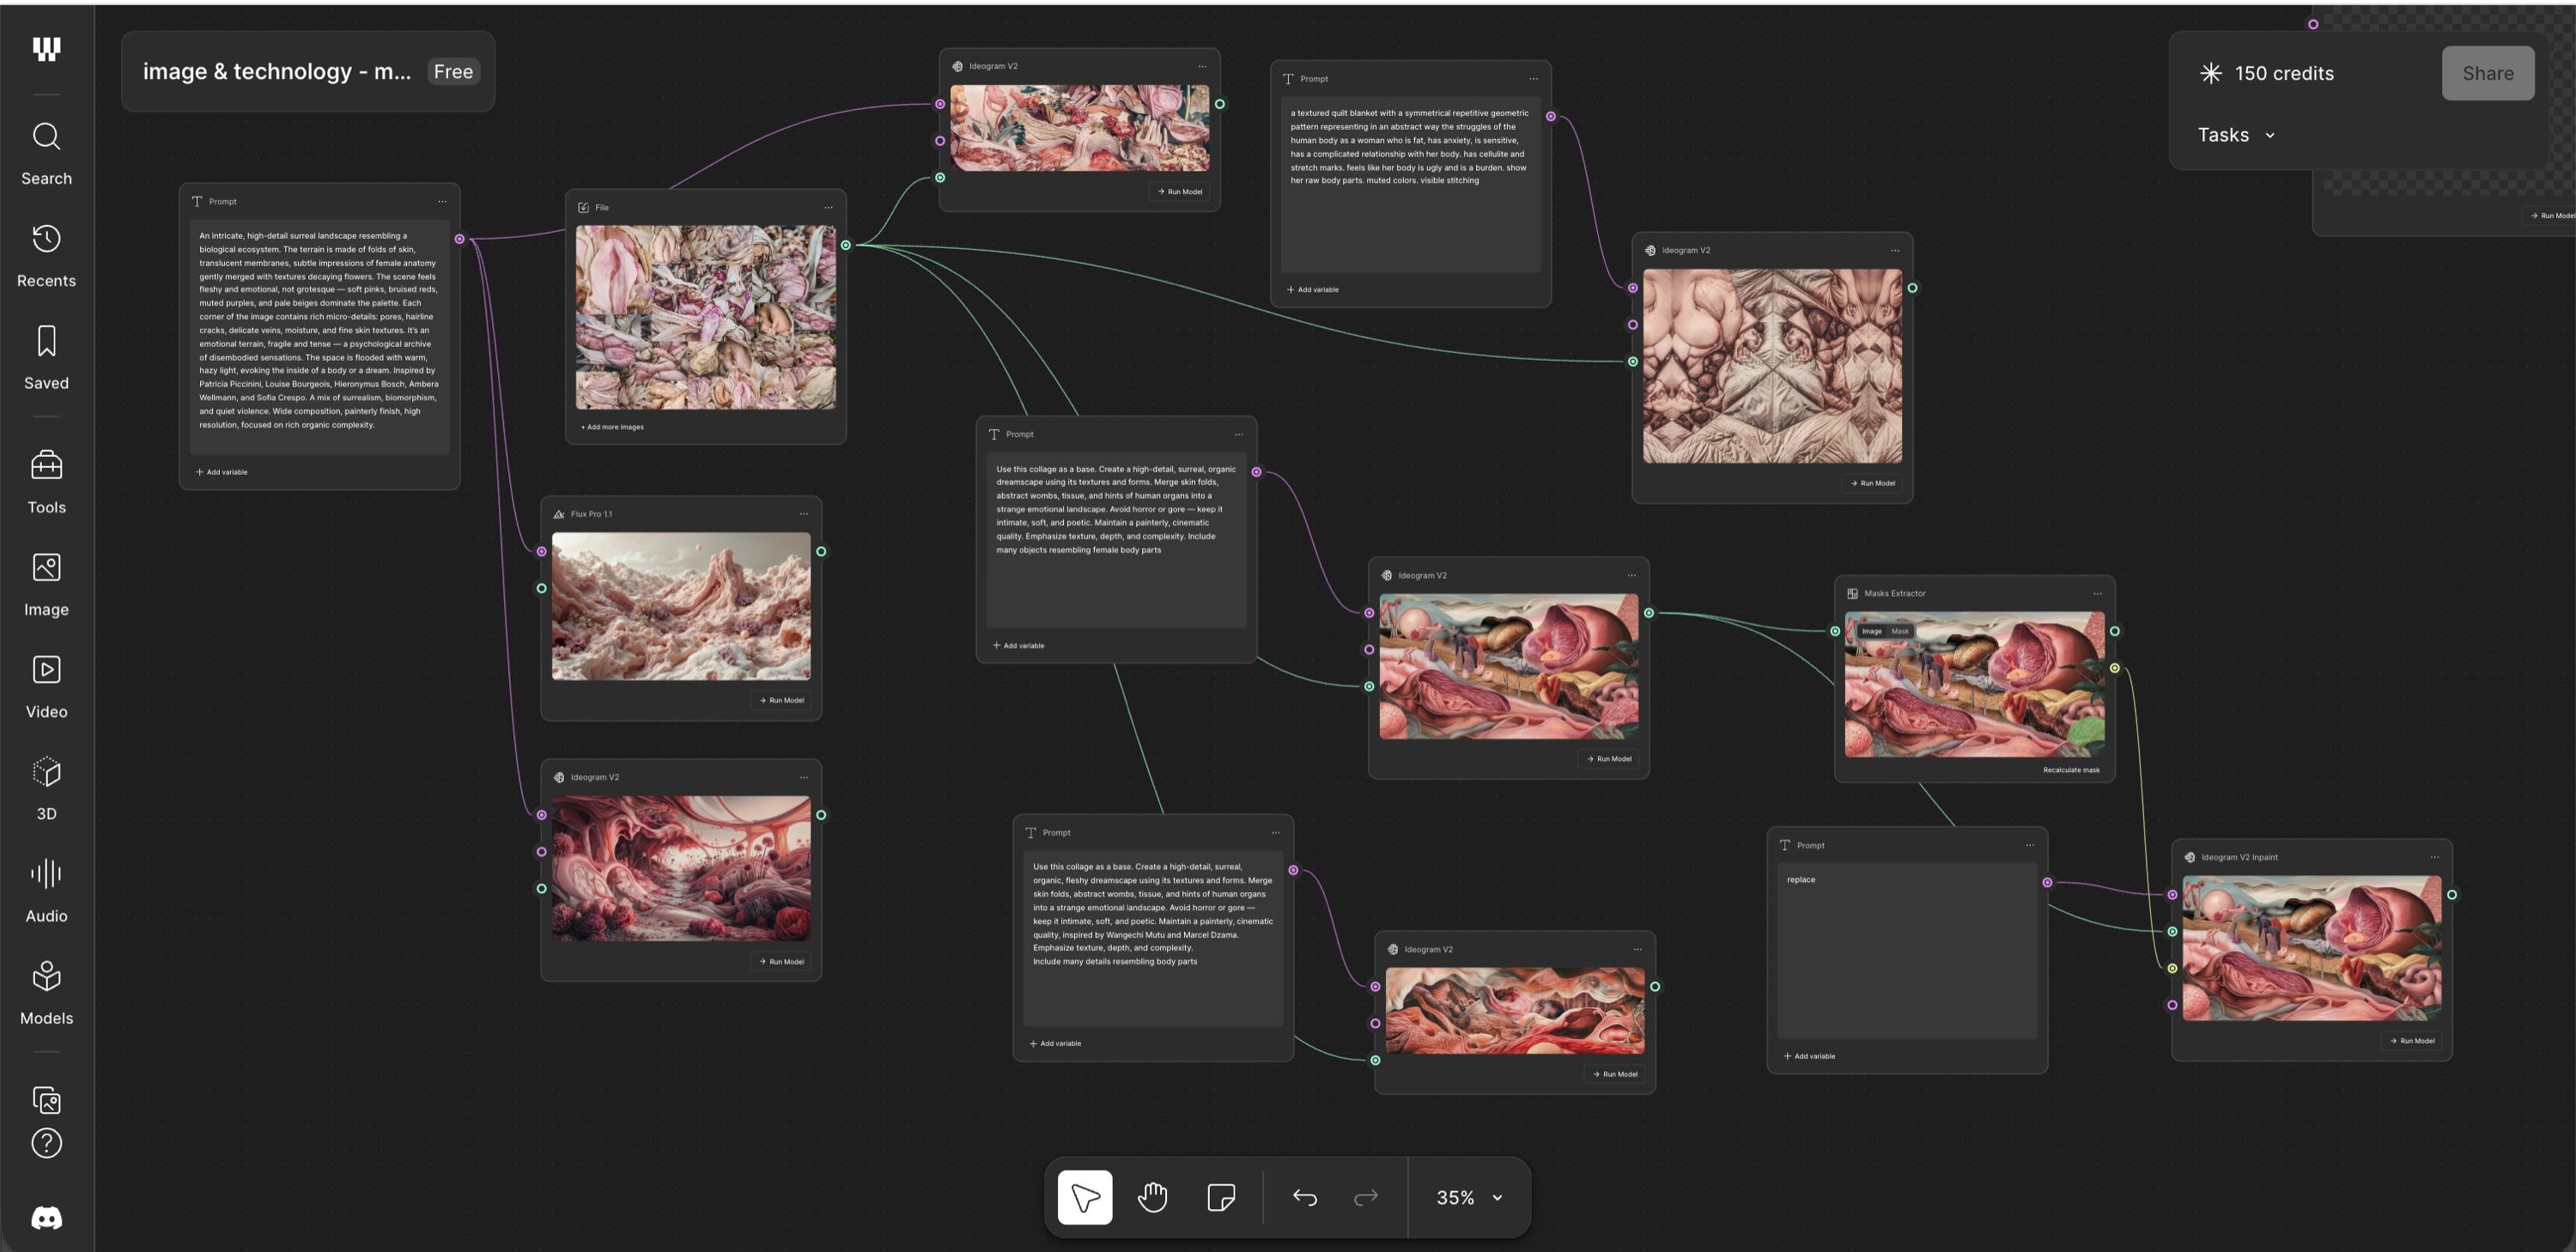2576x1252 pixels.
Task: Open the 35% zoom level dropdown
Action: (1469, 1197)
